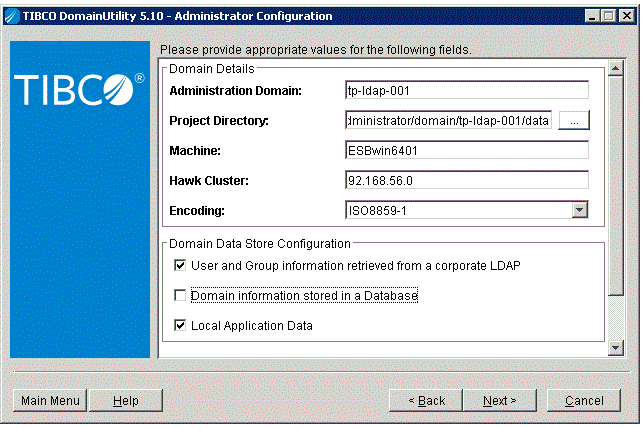Click the TIBCO icon in the title bar

12,16
